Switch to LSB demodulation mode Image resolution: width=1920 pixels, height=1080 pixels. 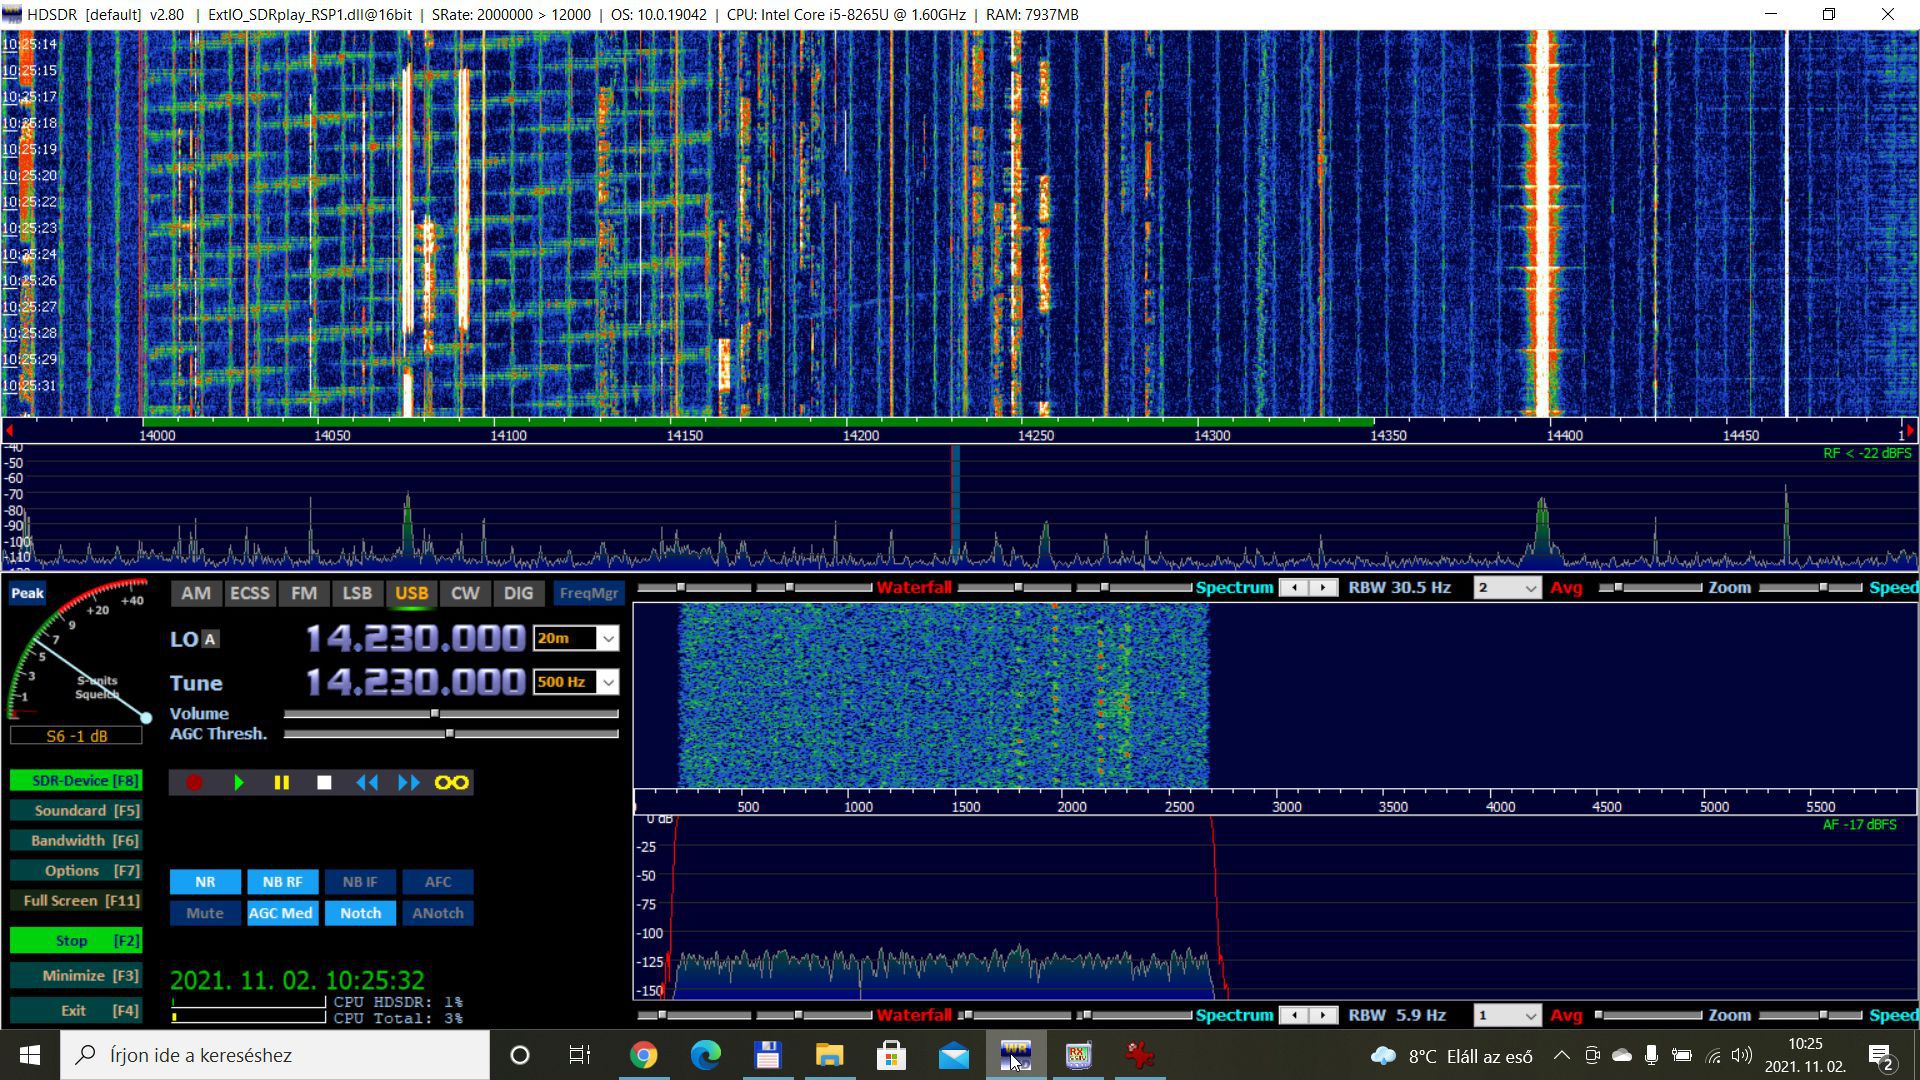tap(357, 593)
